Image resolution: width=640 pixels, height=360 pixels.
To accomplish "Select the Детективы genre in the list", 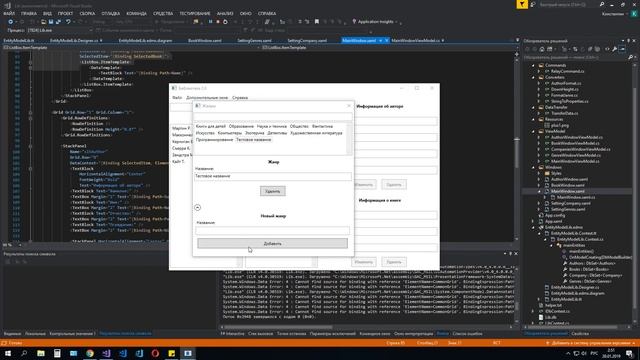I will tap(277, 133).
